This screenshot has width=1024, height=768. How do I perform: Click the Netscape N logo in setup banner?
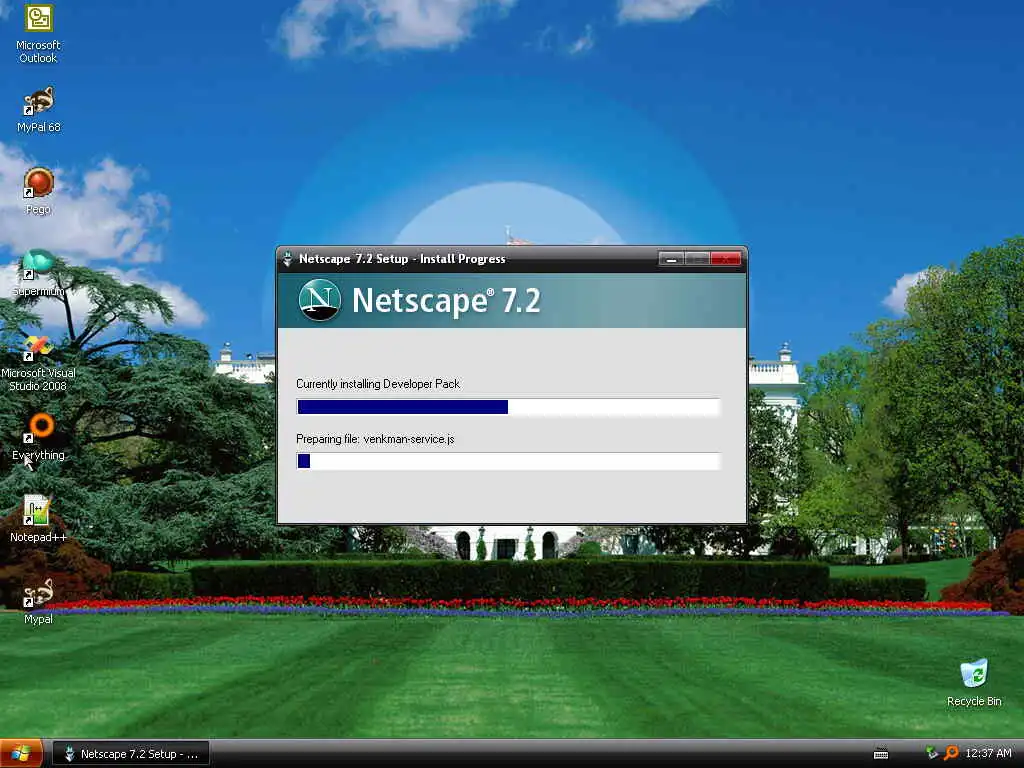point(319,300)
